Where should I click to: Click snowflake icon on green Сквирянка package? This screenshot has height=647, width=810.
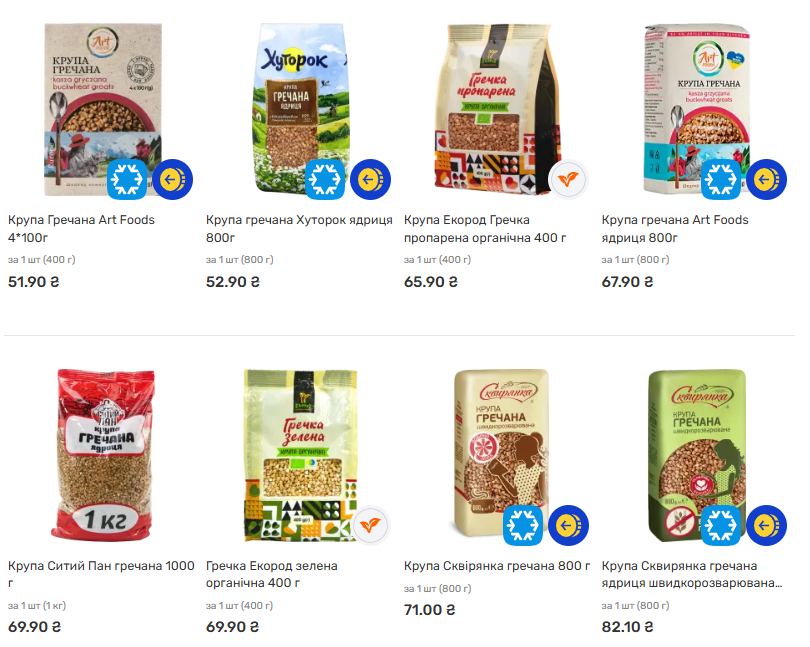(721, 525)
